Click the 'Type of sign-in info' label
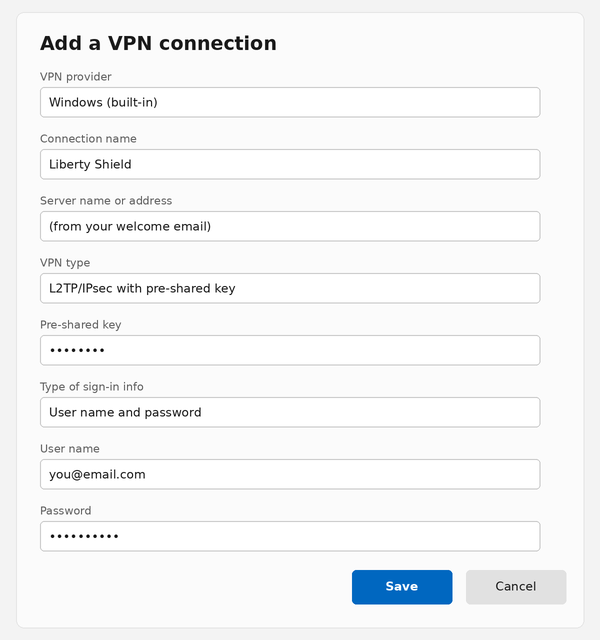This screenshot has height=640, width=600. click(x=91, y=387)
